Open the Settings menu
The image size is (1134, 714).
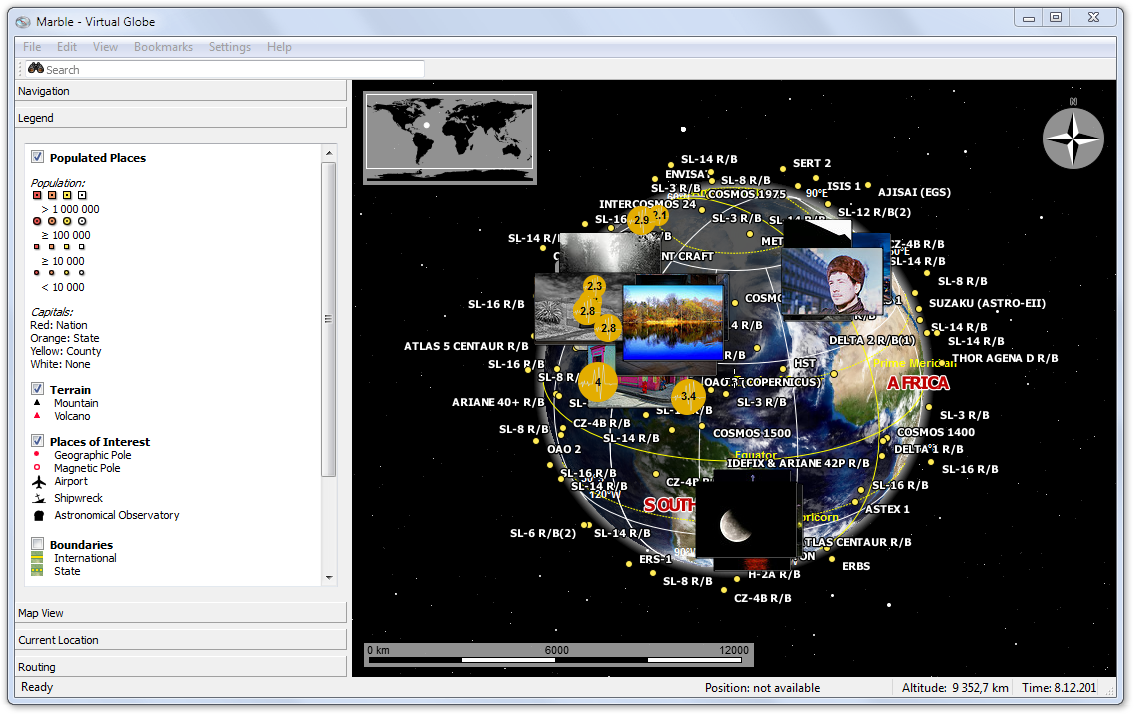pyautogui.click(x=230, y=47)
